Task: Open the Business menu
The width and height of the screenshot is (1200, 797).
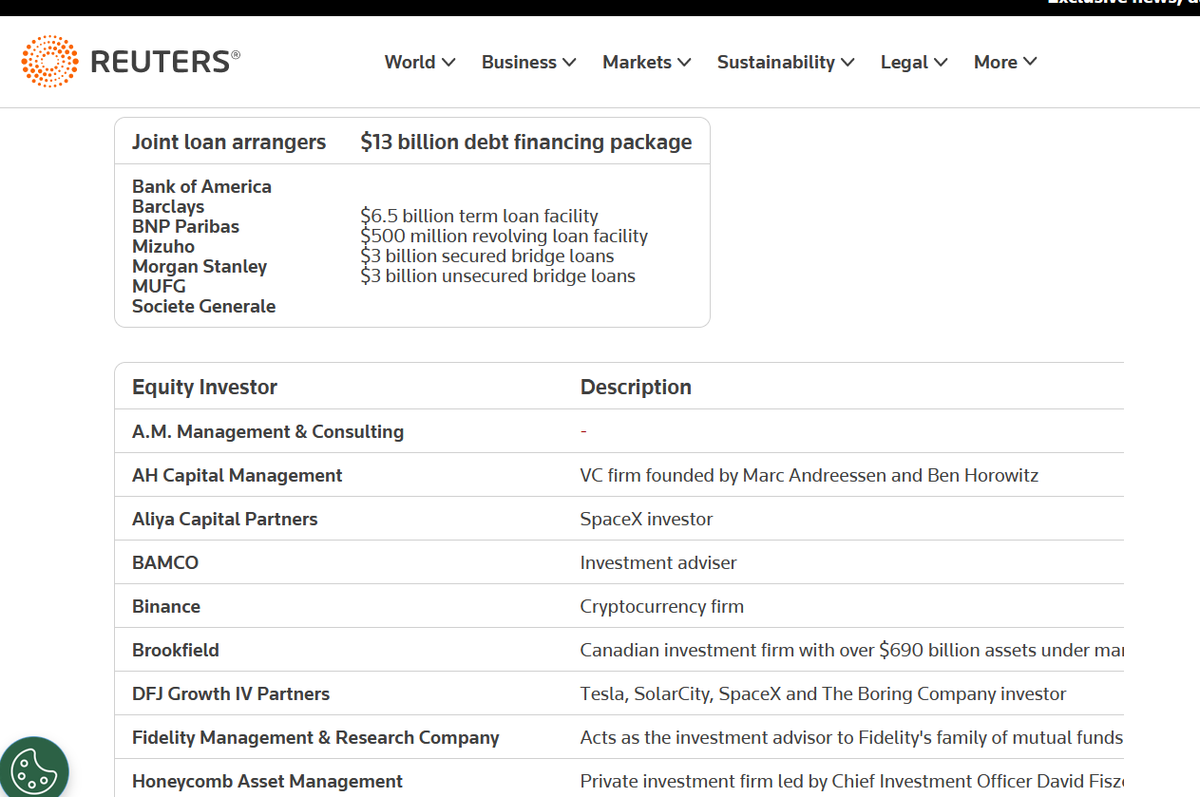Action: click(x=529, y=62)
